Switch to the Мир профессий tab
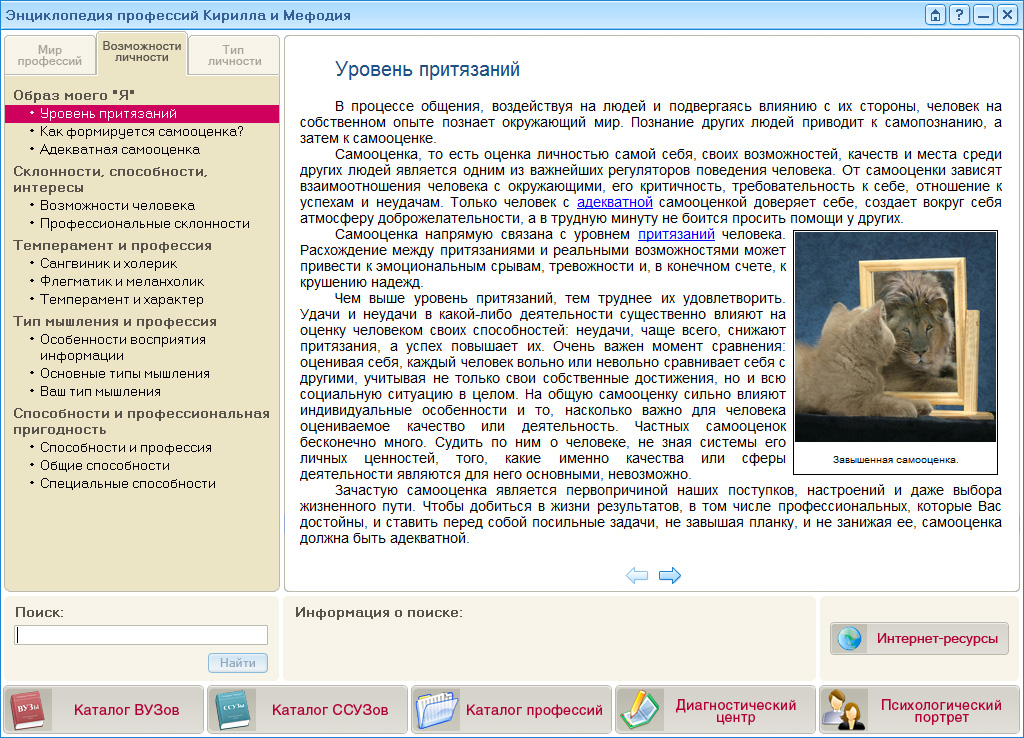This screenshot has width=1024, height=738. (49, 52)
